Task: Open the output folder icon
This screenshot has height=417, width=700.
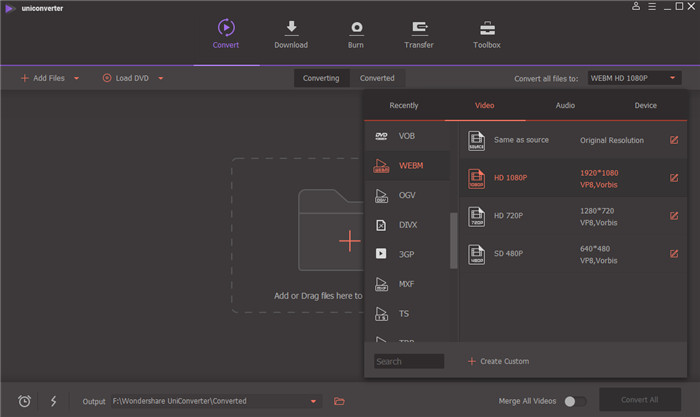Action: tap(340, 401)
